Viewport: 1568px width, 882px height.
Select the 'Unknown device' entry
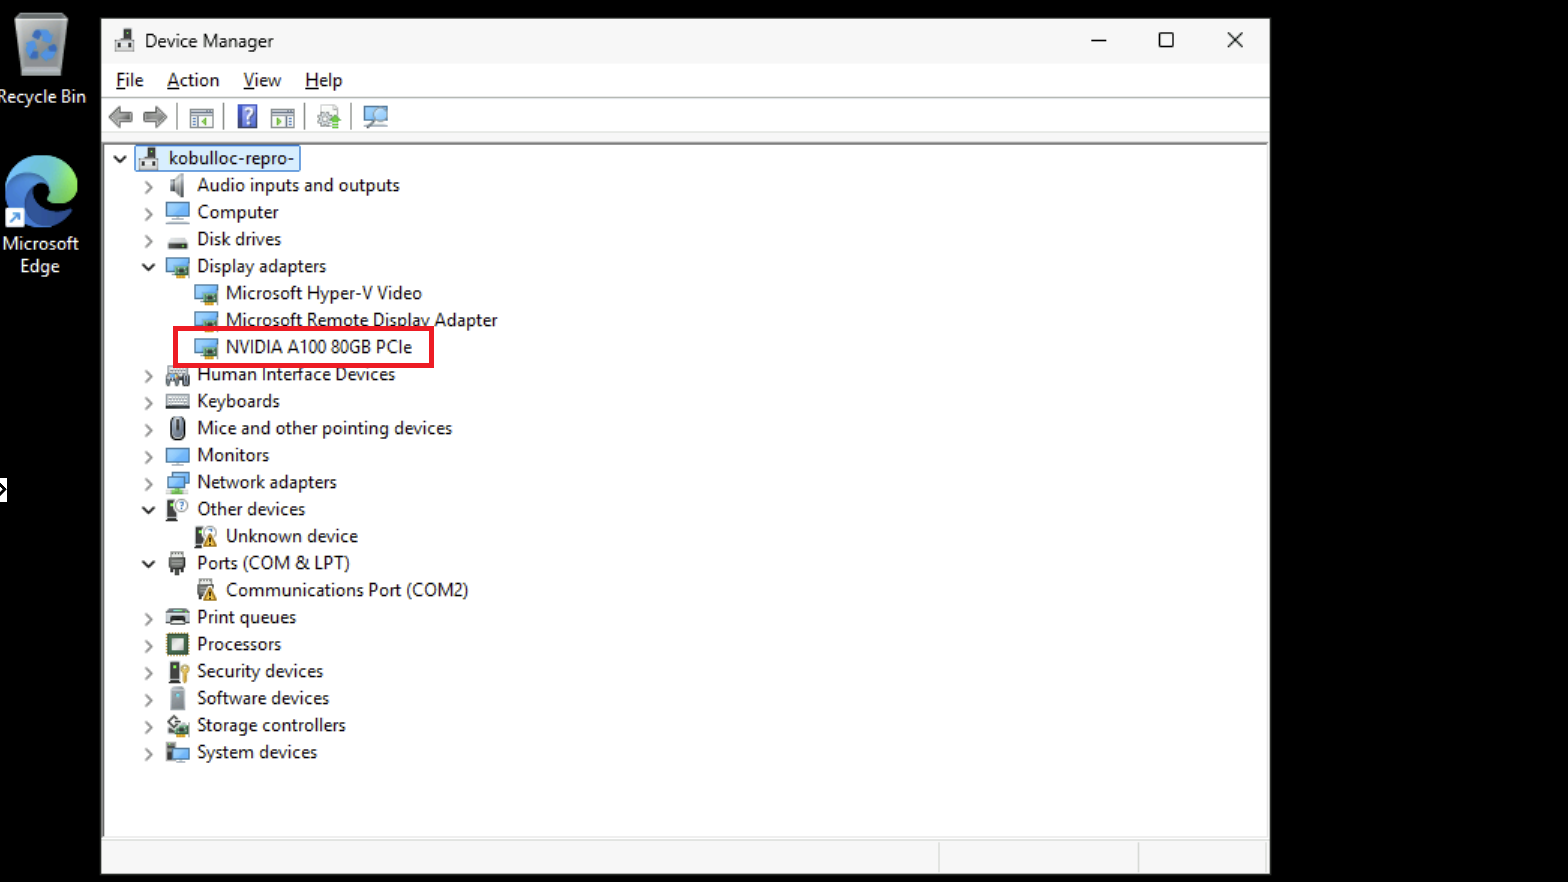click(291, 536)
